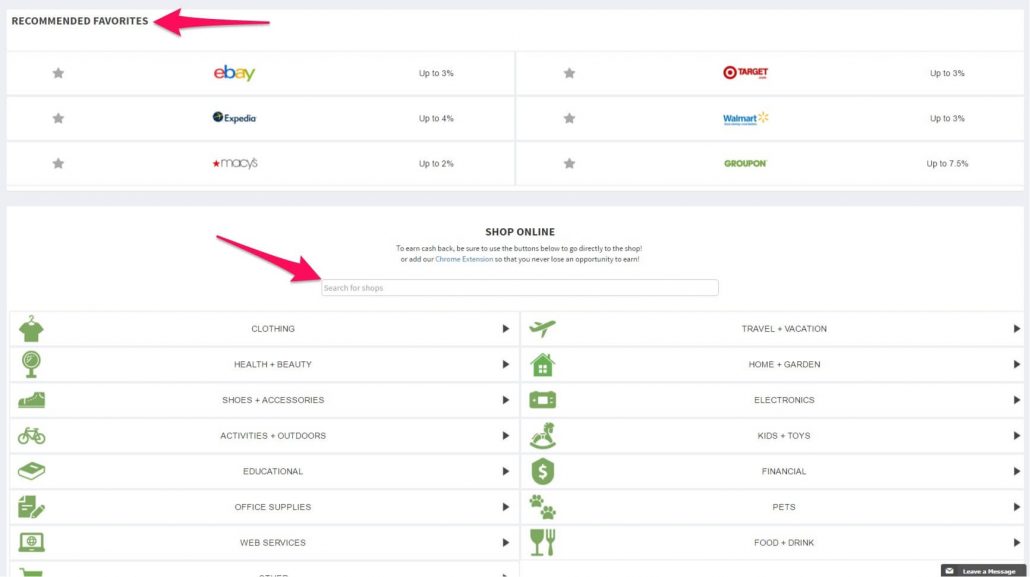
Task: Click the house Home + Garden icon
Action: click(542, 364)
